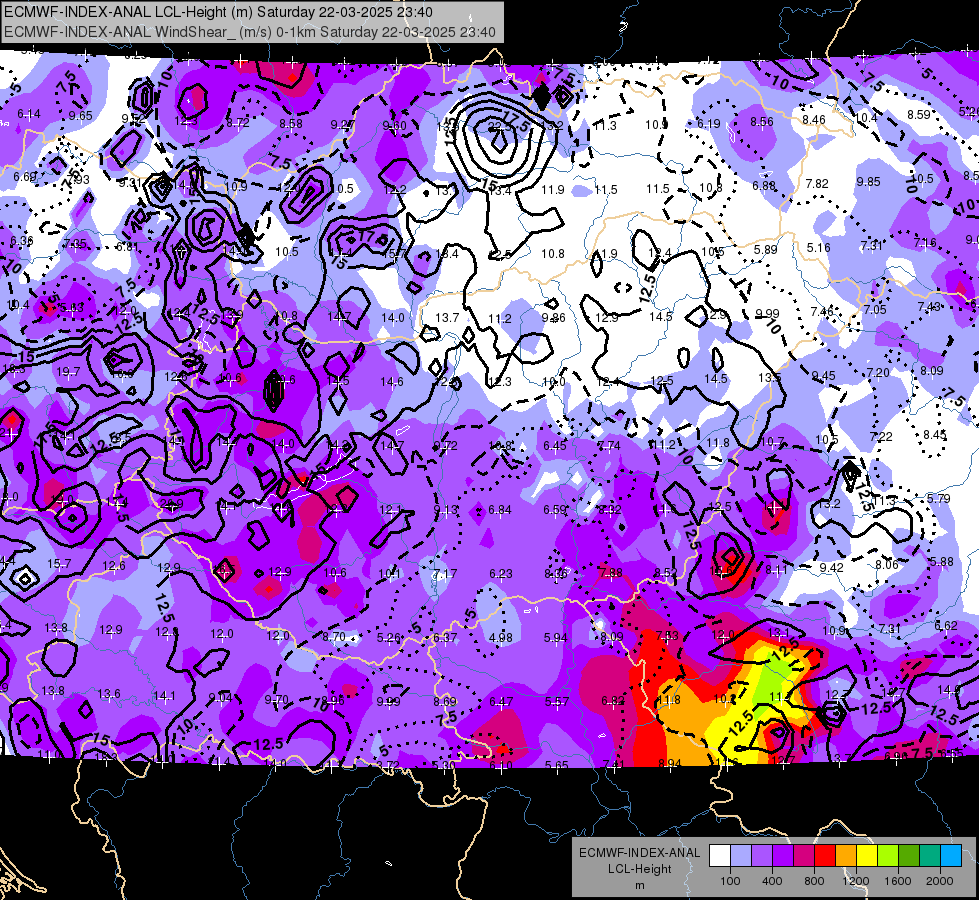Click the yellow swatch above 1200 in legend
The height and width of the screenshot is (900, 979).
(867, 856)
